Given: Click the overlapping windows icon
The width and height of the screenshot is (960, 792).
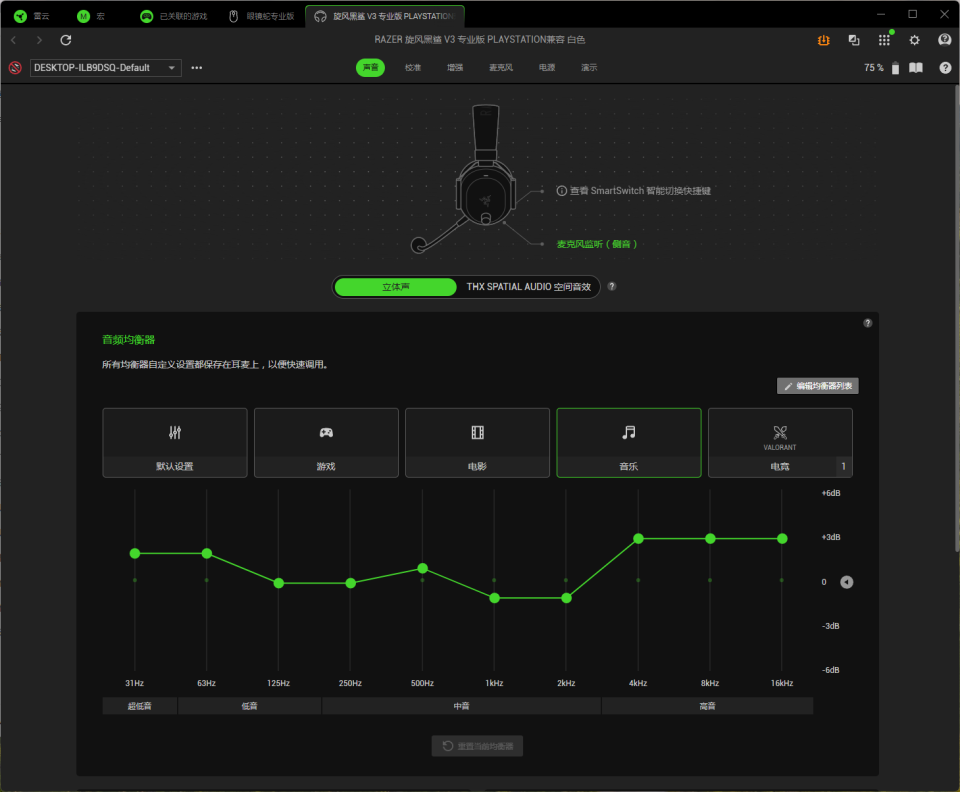Looking at the screenshot, I should 853,40.
